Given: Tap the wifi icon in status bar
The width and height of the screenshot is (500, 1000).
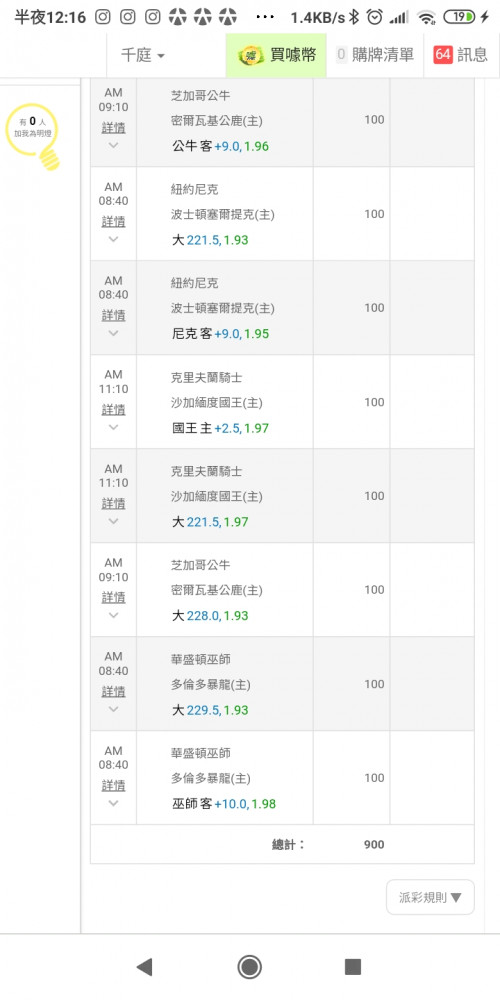Looking at the screenshot, I should (x=425, y=17).
